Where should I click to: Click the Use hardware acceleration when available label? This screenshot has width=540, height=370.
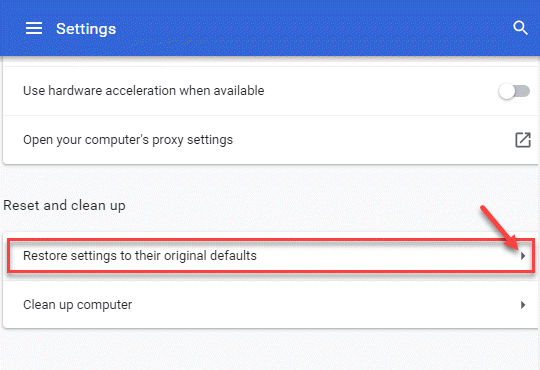tap(144, 91)
